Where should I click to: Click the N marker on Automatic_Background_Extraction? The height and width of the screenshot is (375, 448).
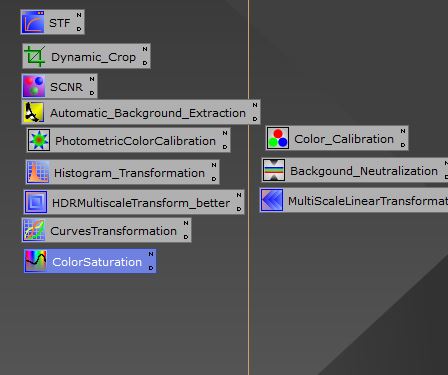click(255, 105)
